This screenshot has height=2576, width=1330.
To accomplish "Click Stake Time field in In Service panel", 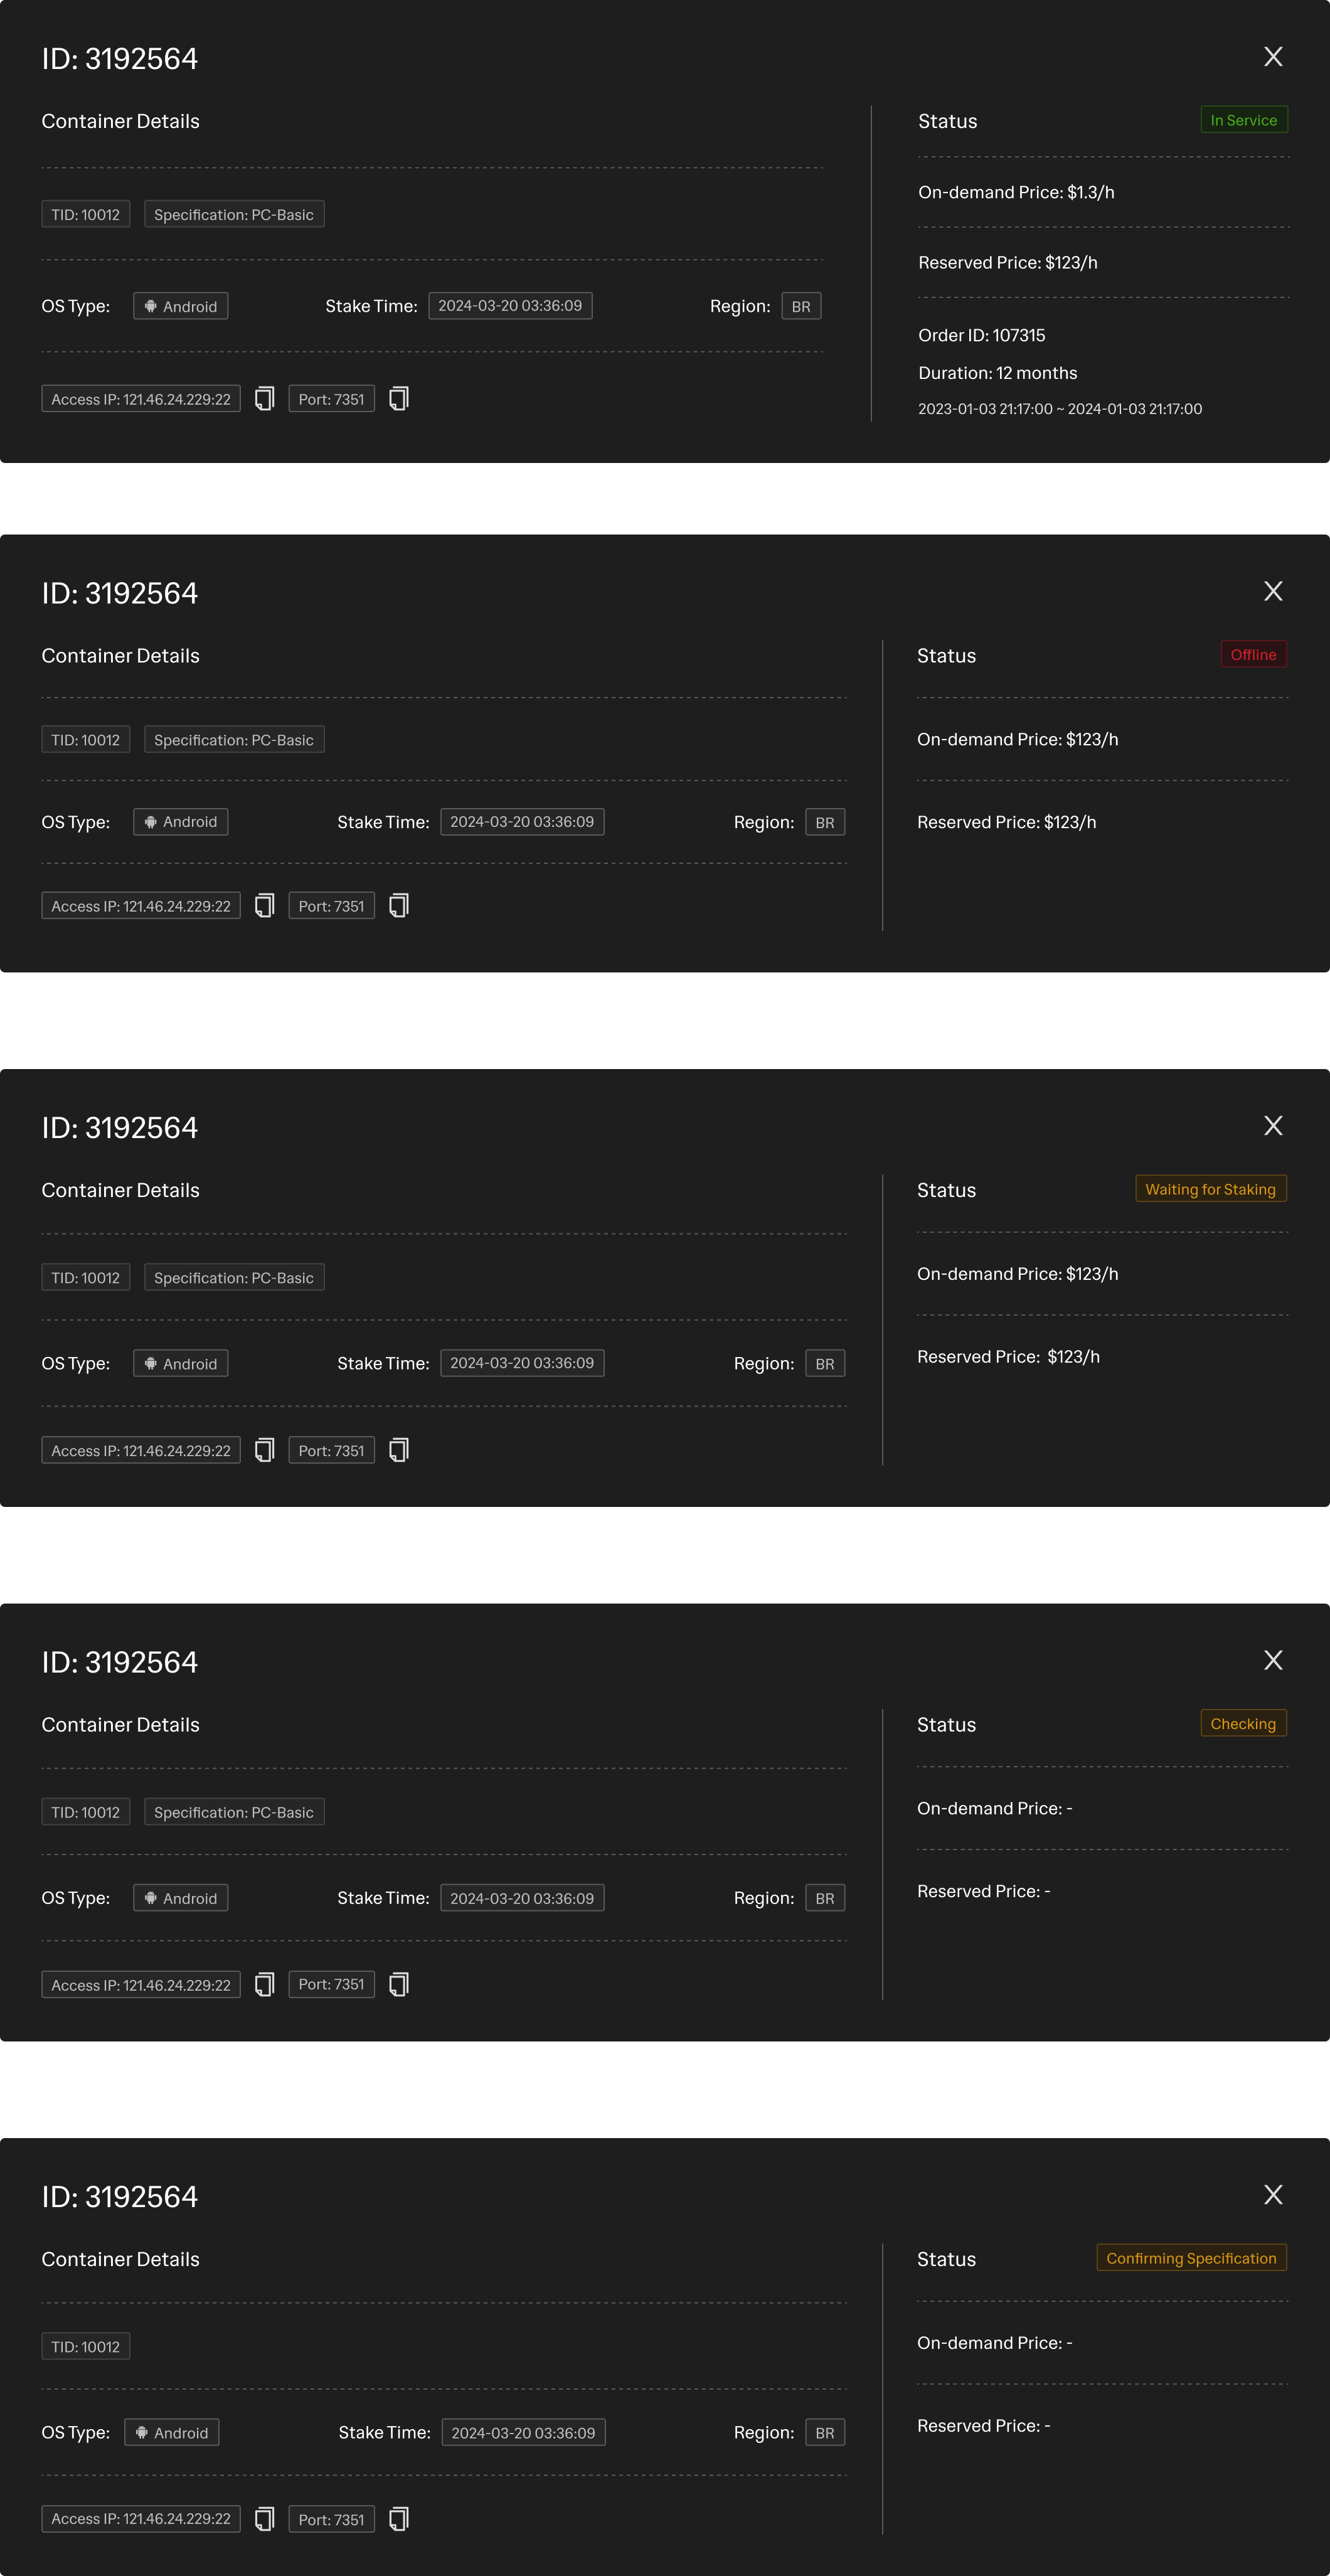I will (510, 306).
